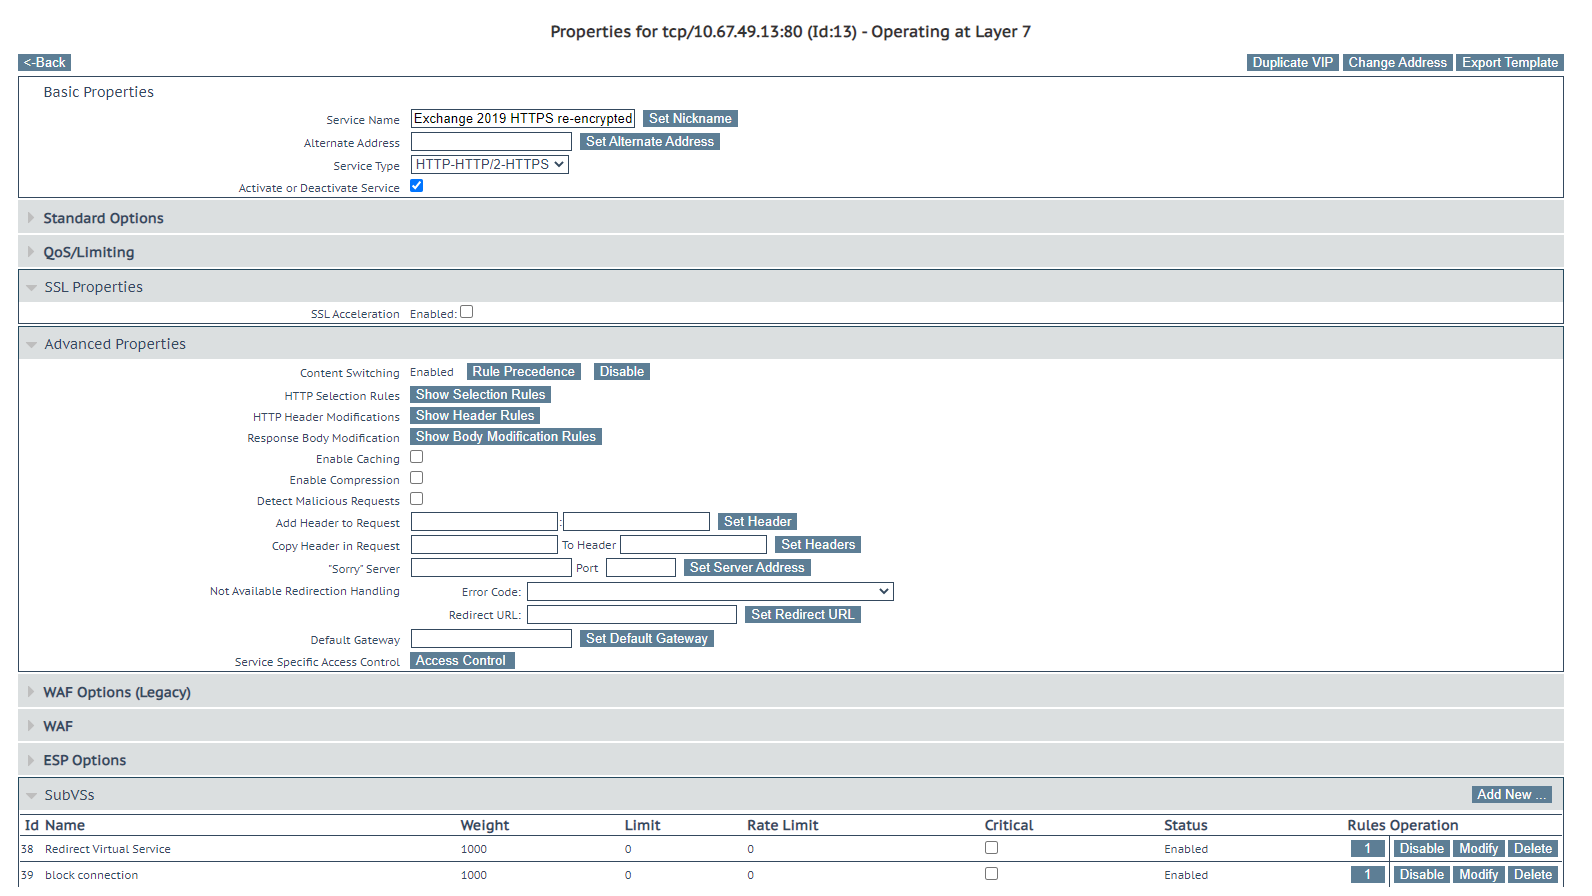The height and width of the screenshot is (896, 1592).
Task: Click Set Alternate Address
Action: 650,141
